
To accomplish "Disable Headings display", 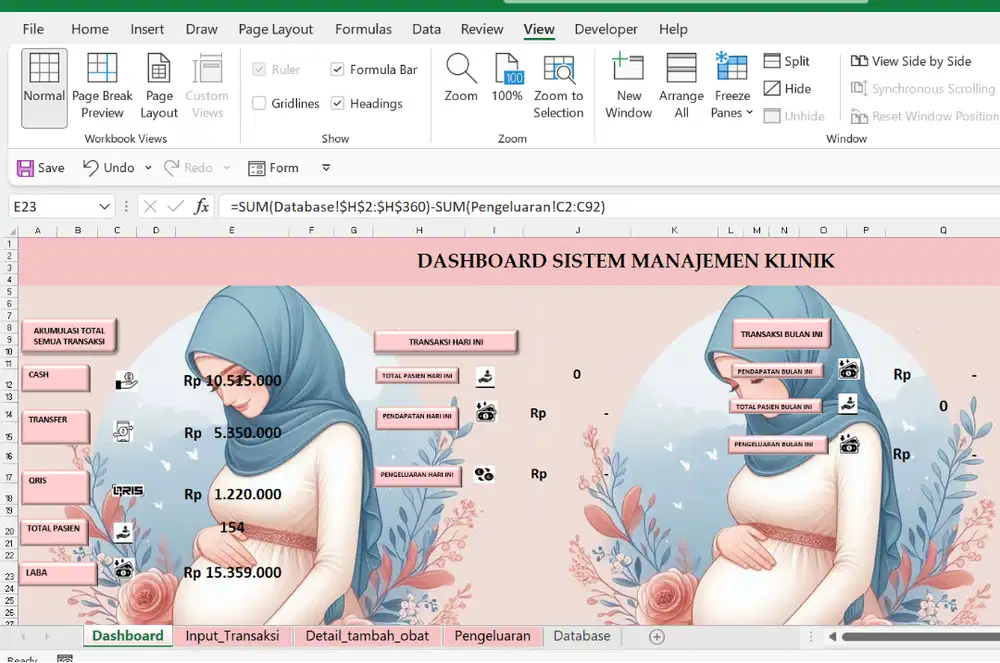I will (x=337, y=103).
